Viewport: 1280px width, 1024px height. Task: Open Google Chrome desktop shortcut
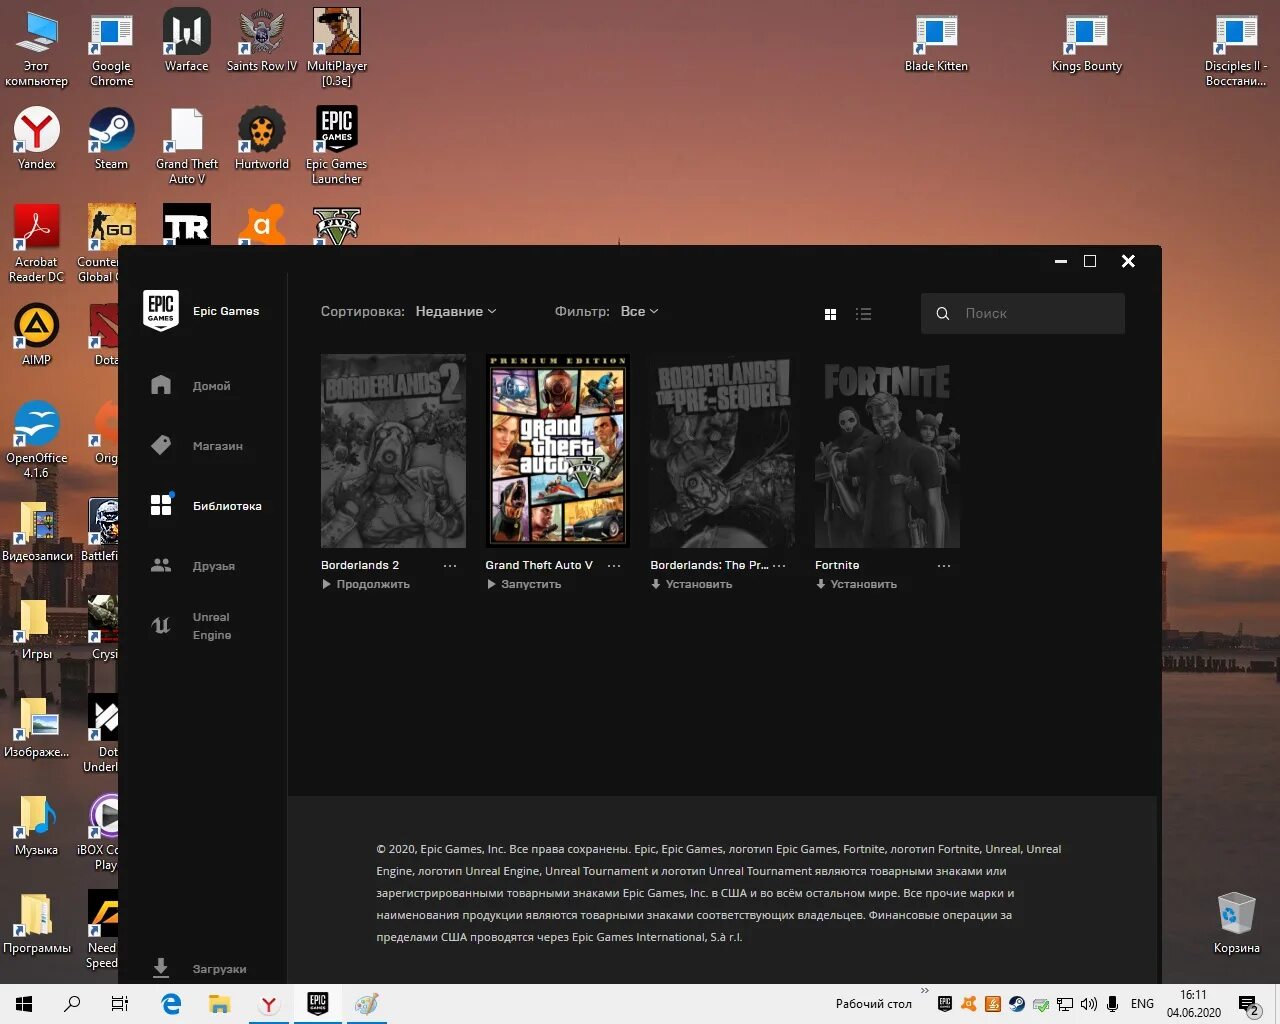(x=111, y=49)
